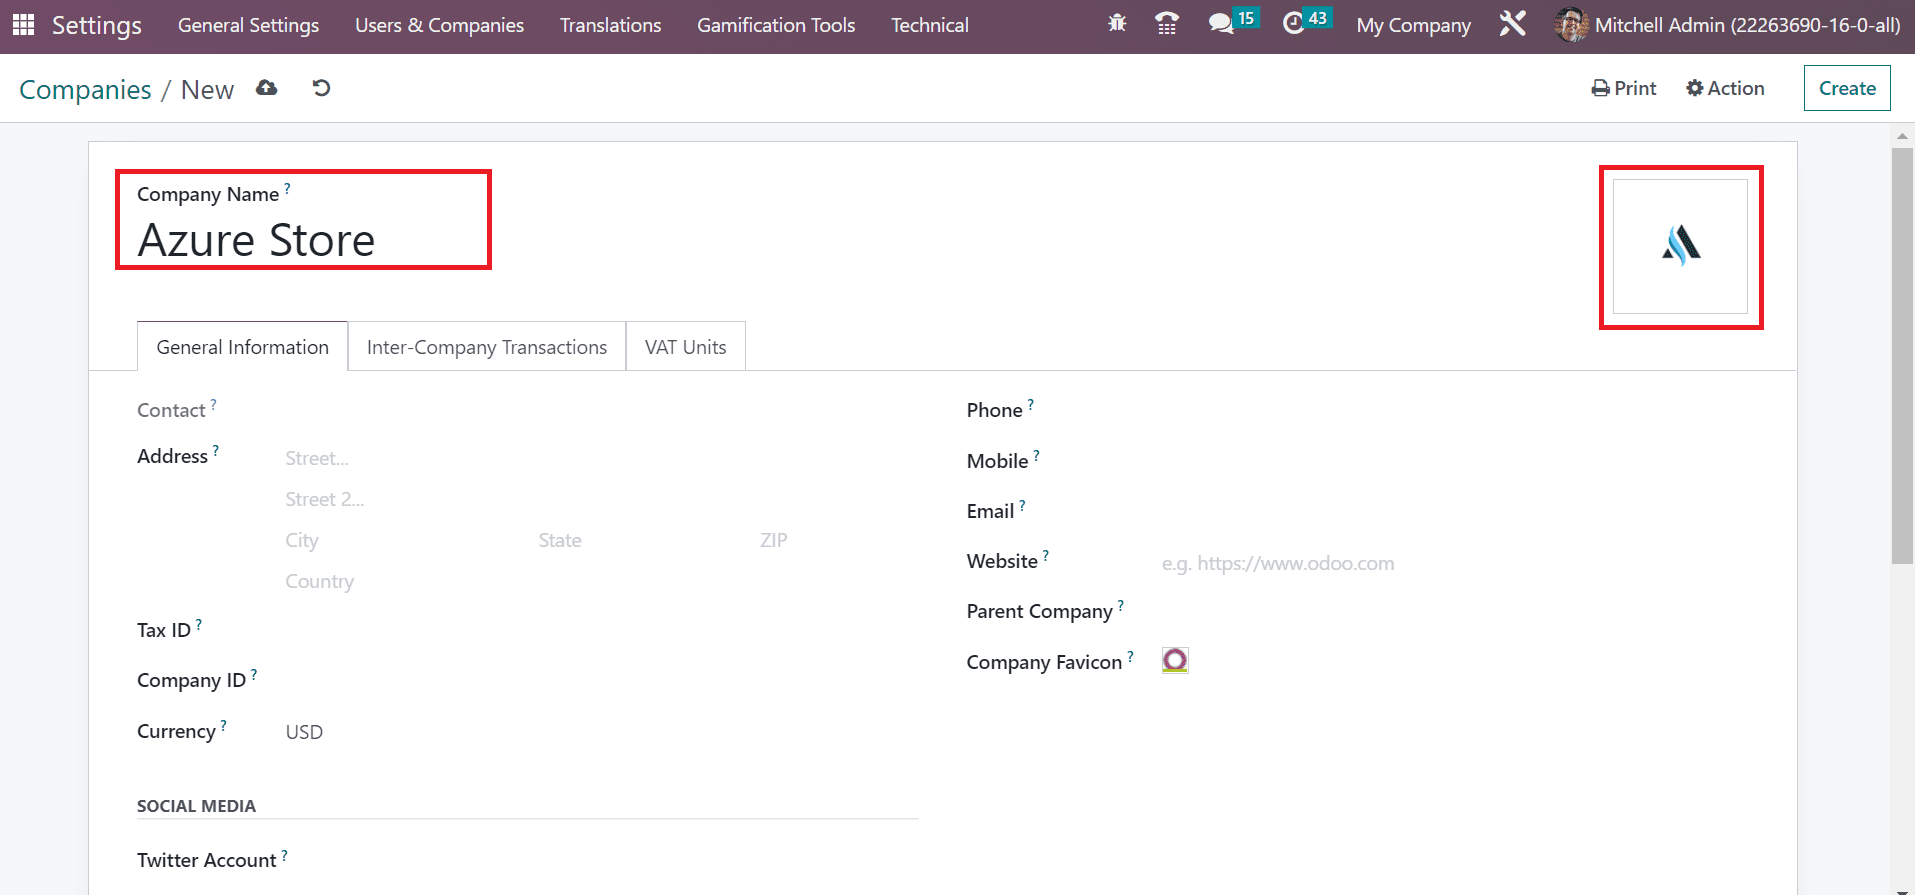The height and width of the screenshot is (895, 1915).
Task: Click the New breadcrumb text
Action: pyautogui.click(x=207, y=89)
